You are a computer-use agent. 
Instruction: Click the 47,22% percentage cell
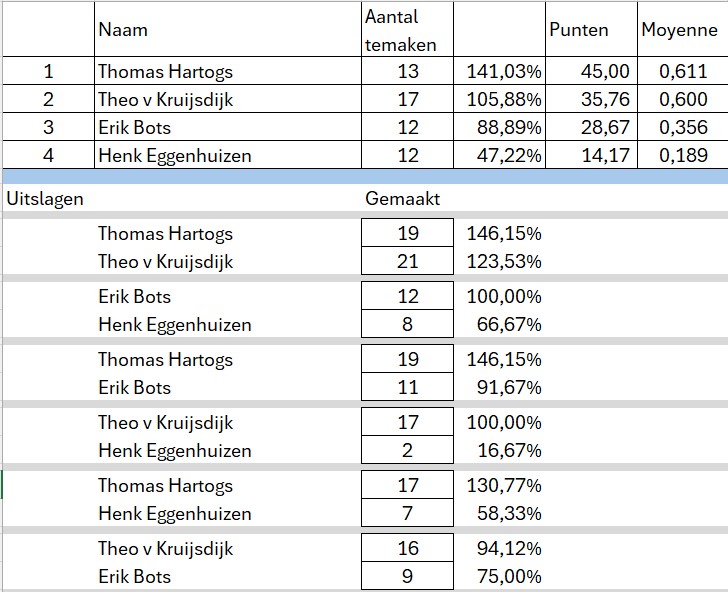pyautogui.click(x=499, y=155)
